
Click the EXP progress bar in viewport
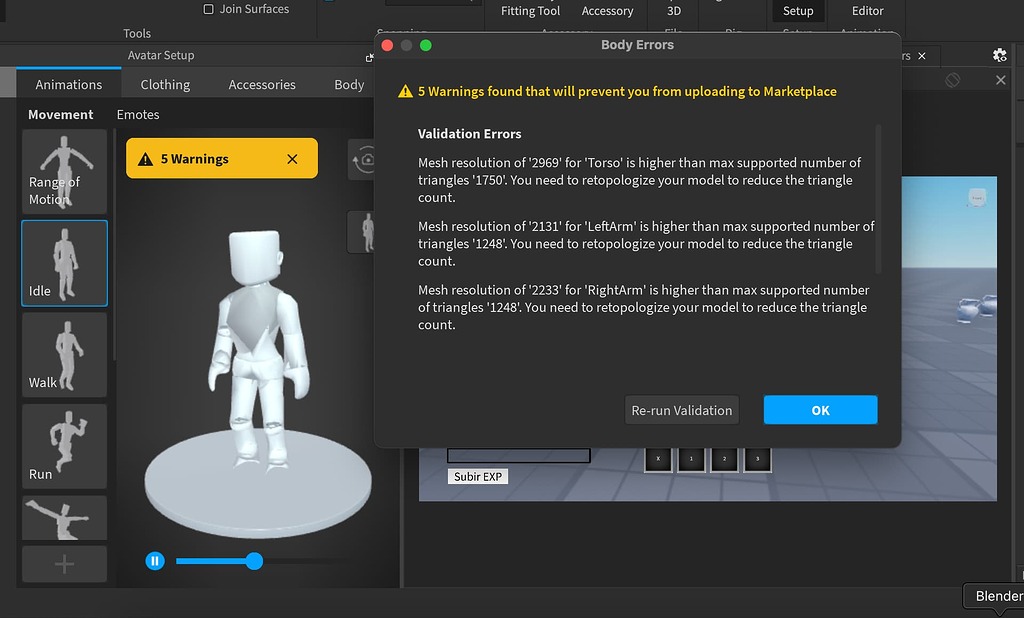[519, 455]
